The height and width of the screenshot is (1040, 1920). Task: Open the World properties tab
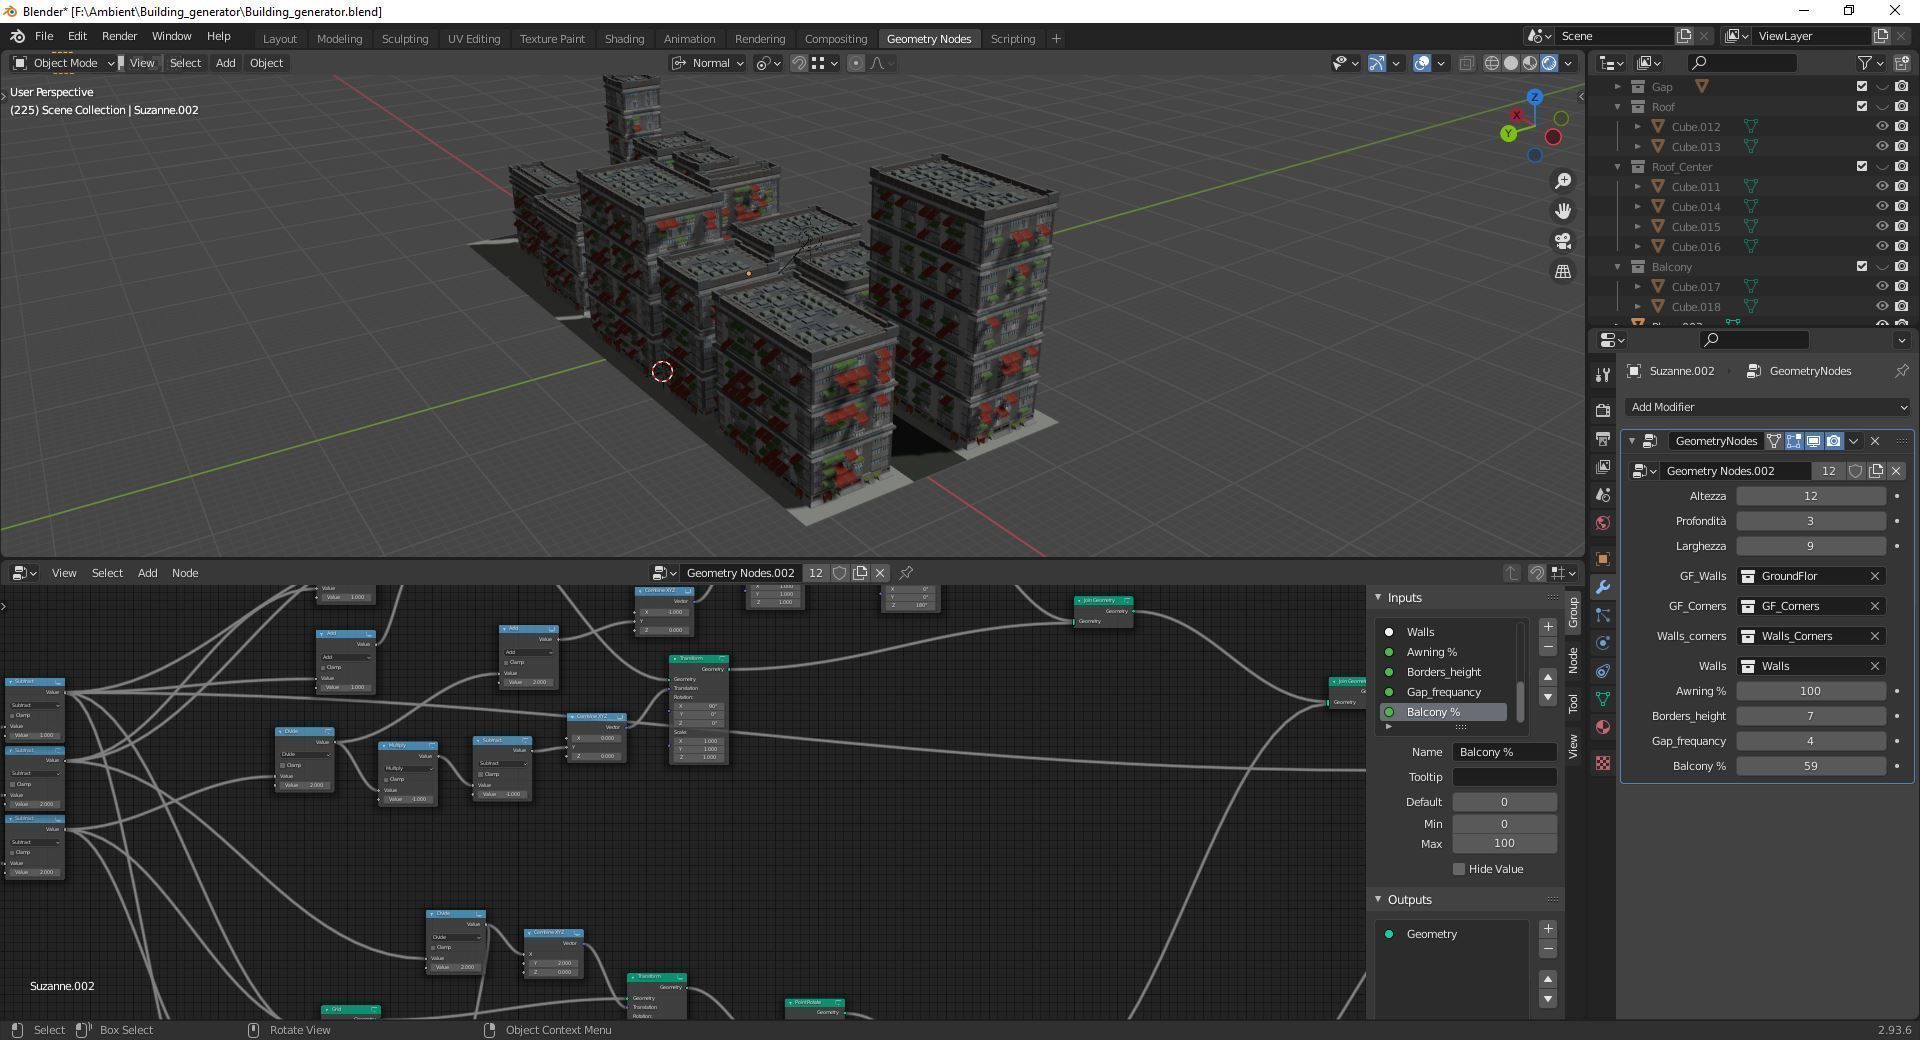1603,523
